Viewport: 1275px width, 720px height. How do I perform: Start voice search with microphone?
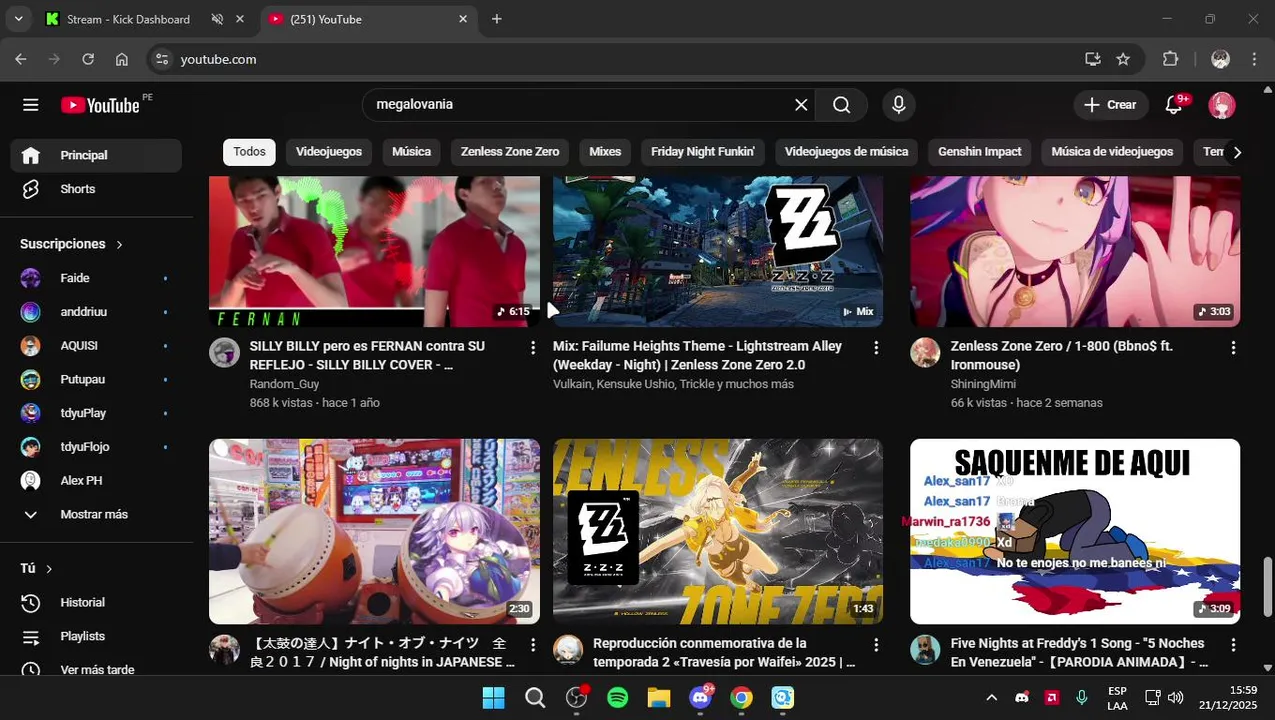coord(899,105)
